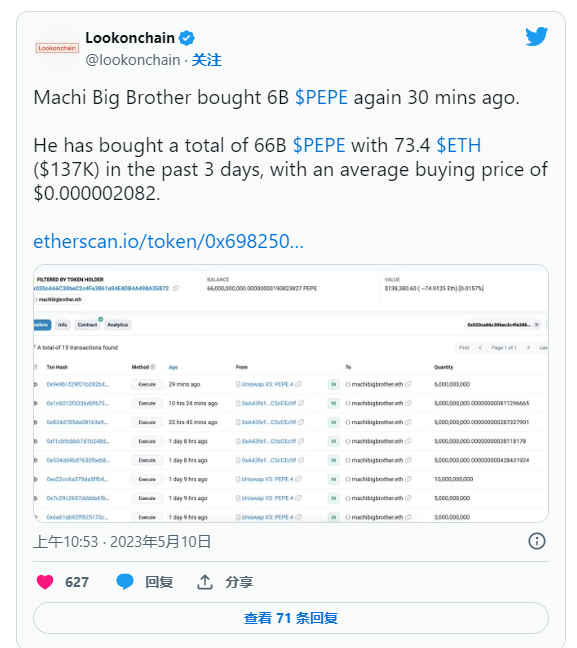Open the tweet info circle icon
The width and height of the screenshot is (577, 648).
click(x=537, y=541)
